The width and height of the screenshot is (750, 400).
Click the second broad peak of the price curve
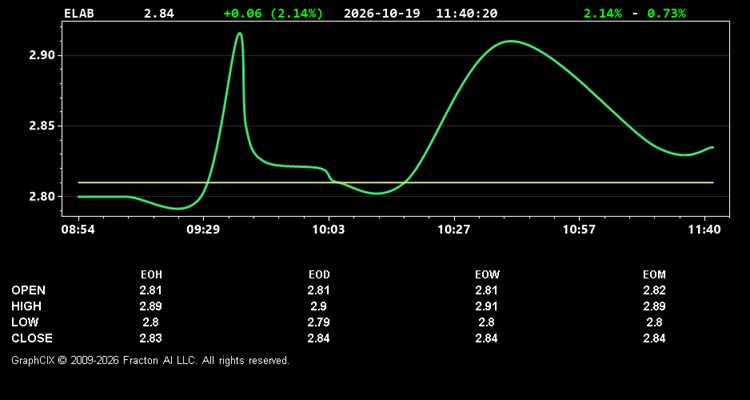[x=511, y=41]
